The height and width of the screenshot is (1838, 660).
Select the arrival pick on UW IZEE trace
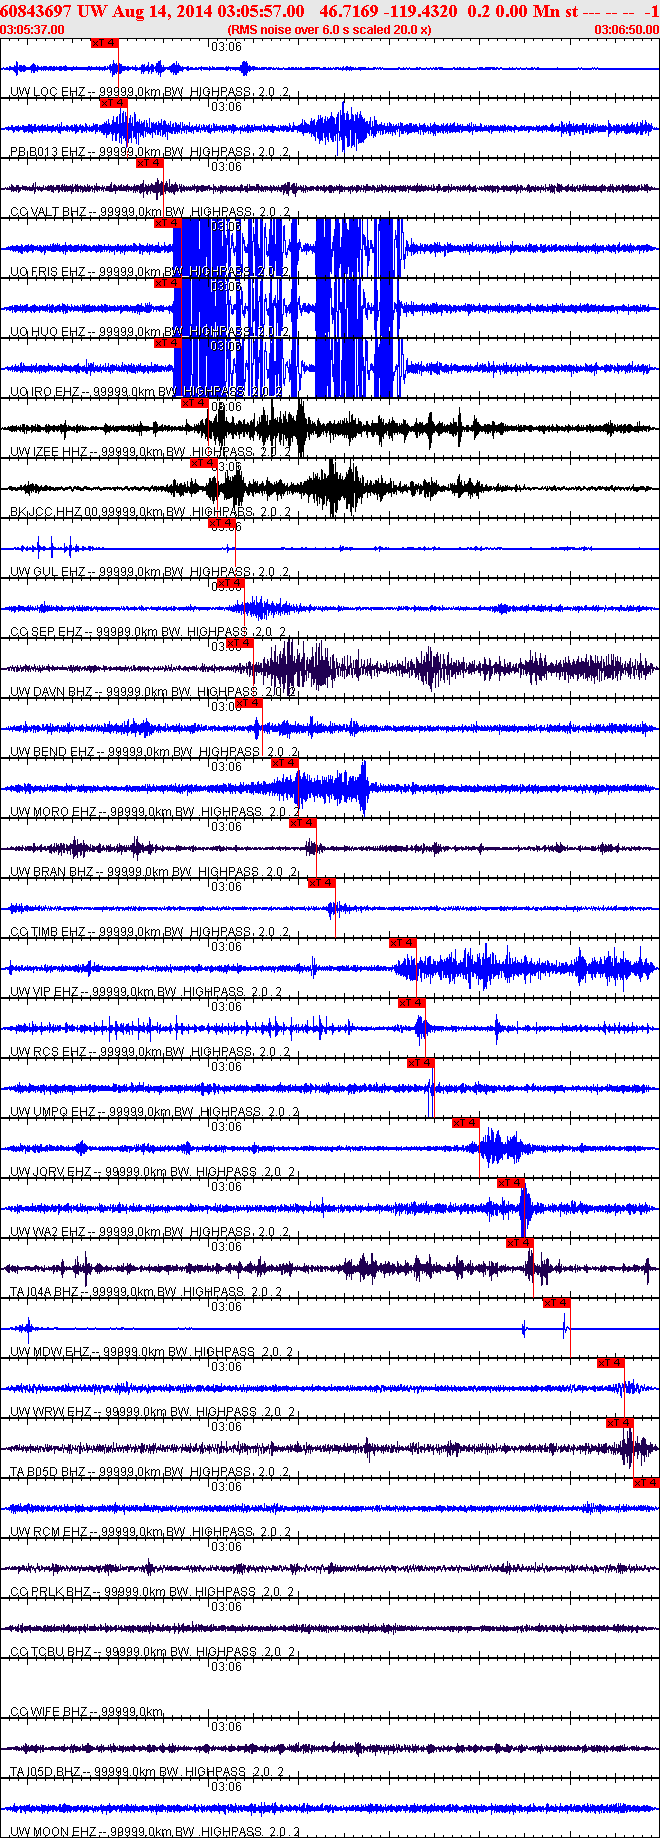click(x=194, y=403)
